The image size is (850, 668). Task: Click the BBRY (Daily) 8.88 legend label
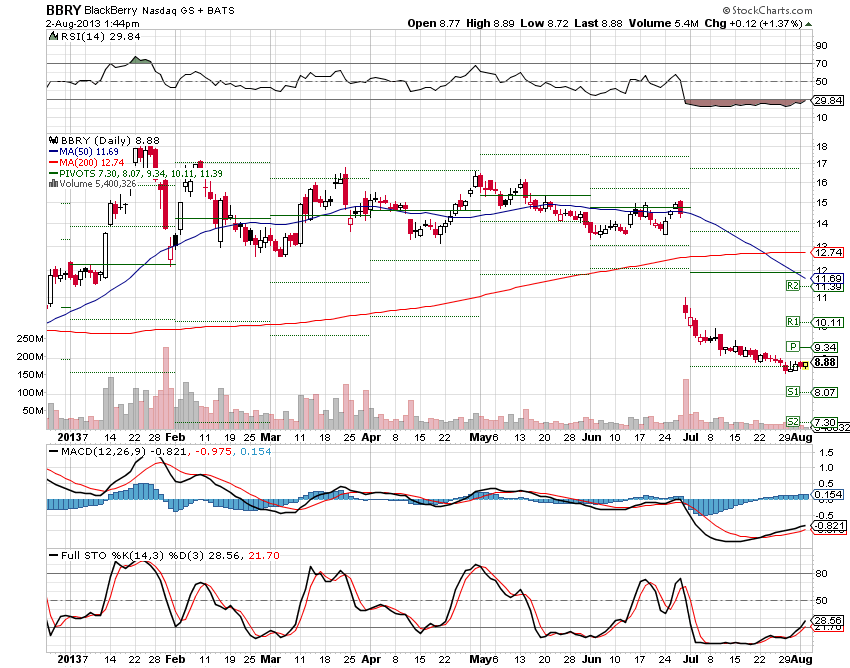tap(110, 140)
